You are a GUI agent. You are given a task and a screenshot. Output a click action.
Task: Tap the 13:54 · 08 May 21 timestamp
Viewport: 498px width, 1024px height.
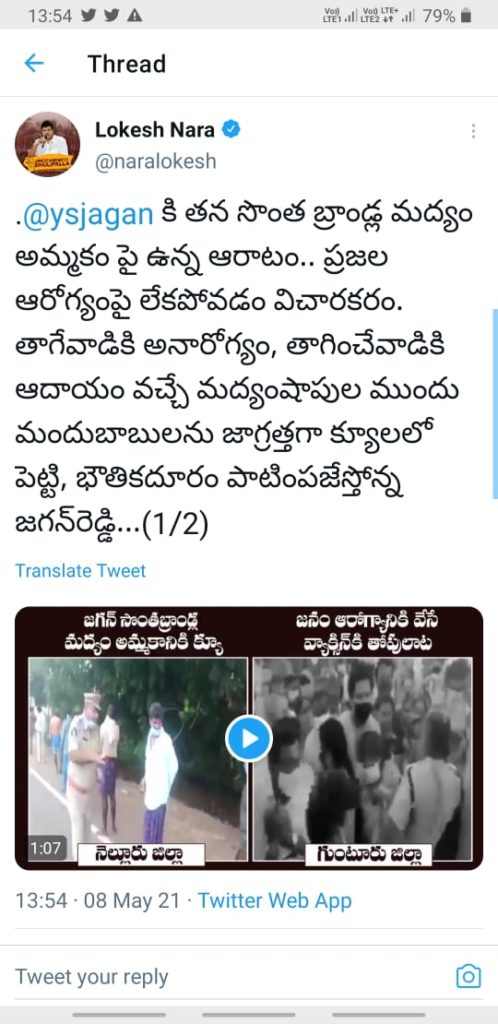click(x=97, y=901)
